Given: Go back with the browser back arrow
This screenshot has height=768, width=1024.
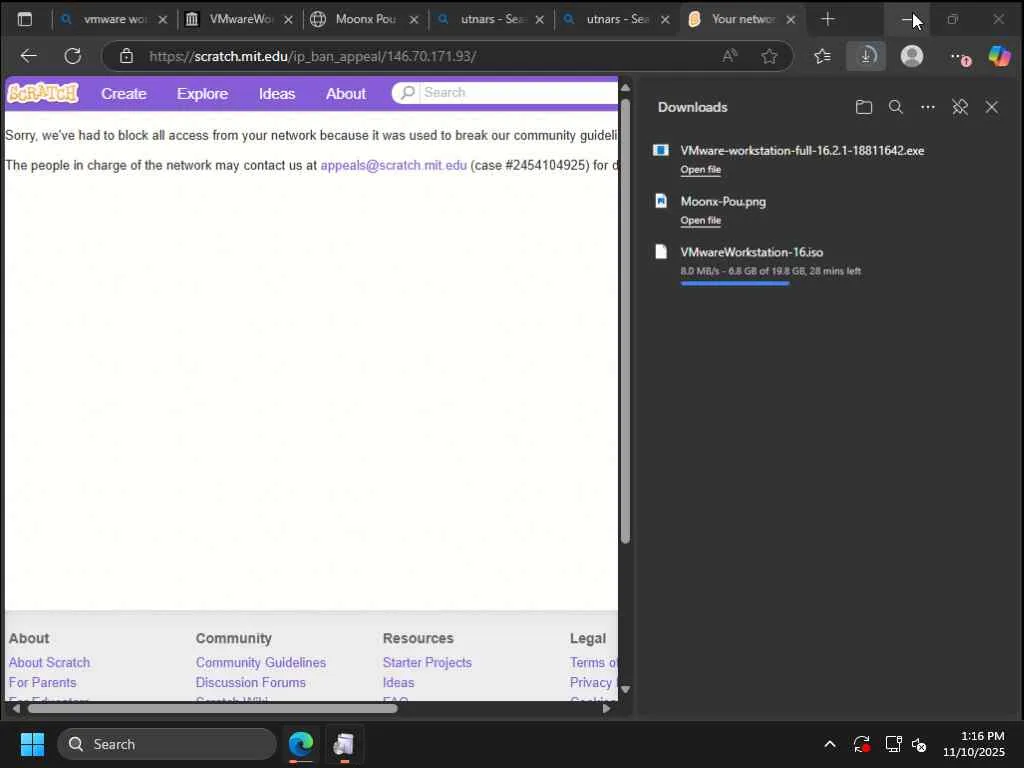Looking at the screenshot, I should (x=29, y=56).
